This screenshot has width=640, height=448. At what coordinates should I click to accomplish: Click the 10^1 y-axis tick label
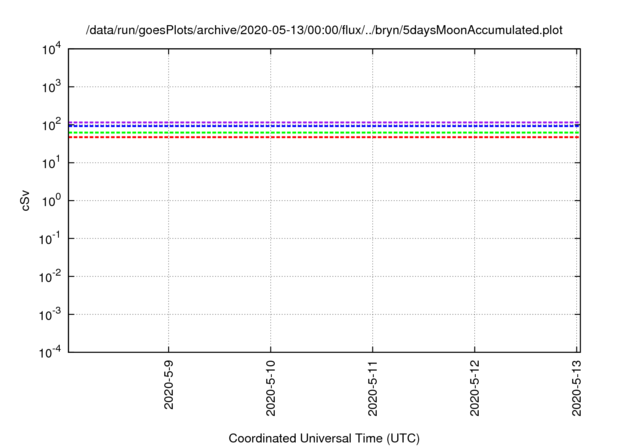pyautogui.click(x=51, y=163)
